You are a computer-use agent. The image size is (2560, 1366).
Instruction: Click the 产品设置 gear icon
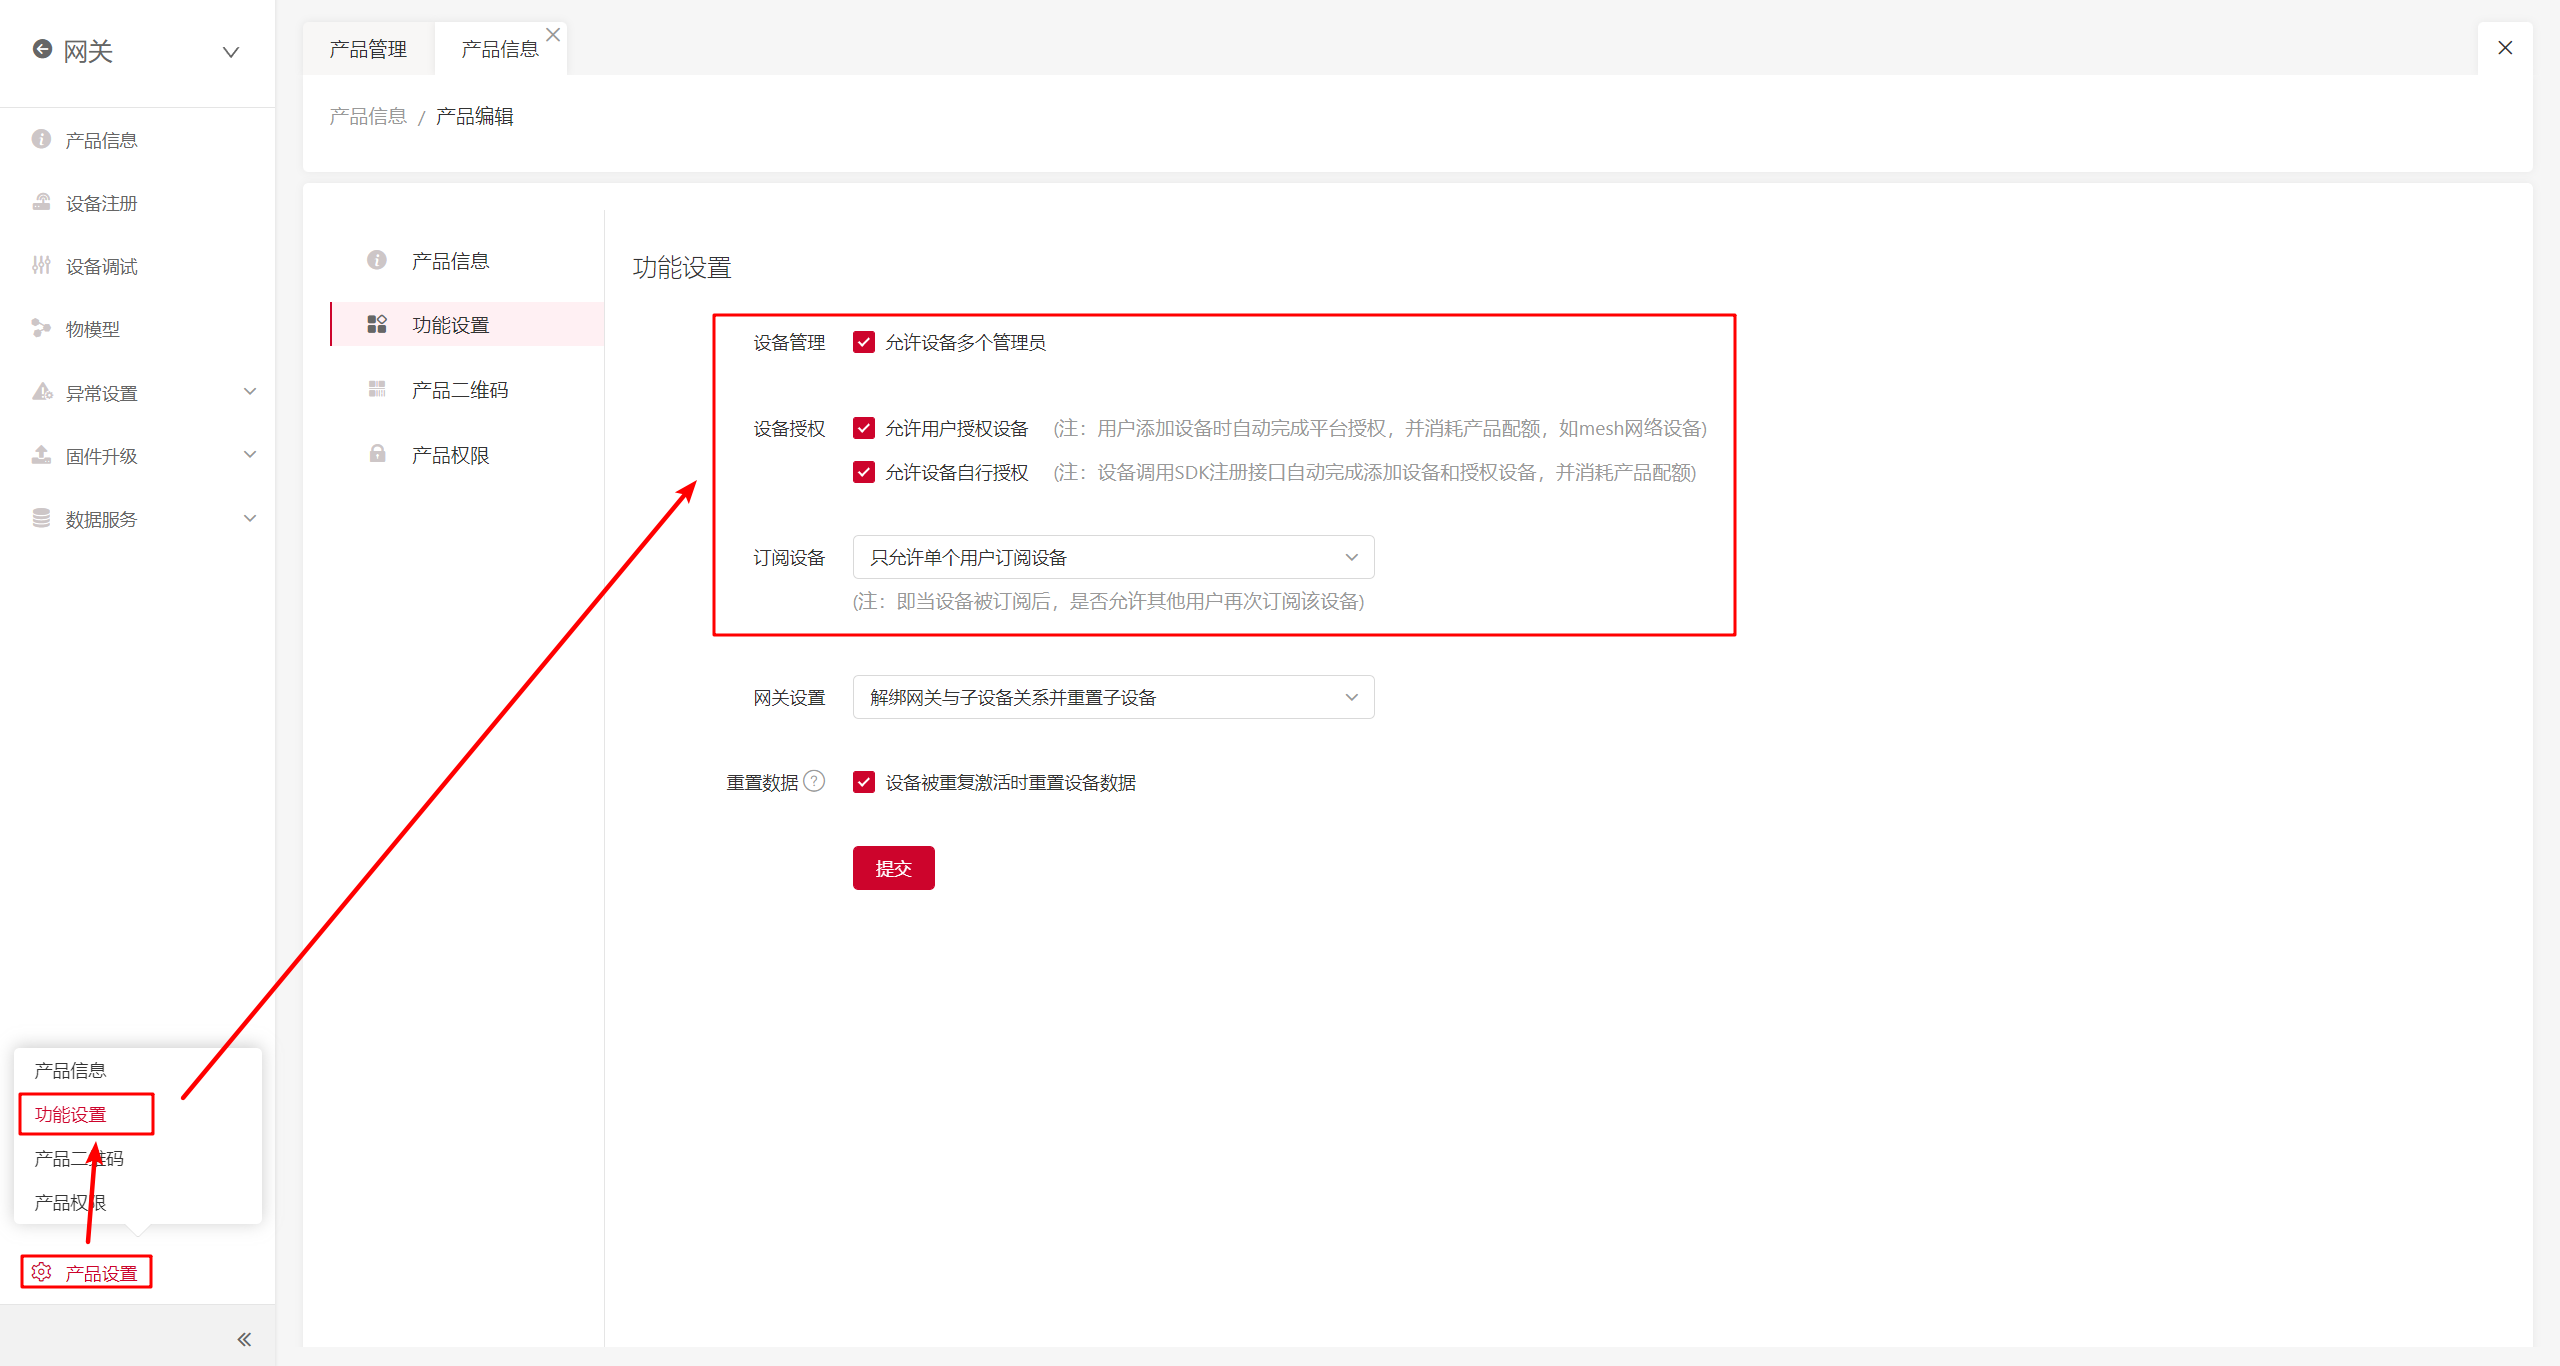(x=42, y=1272)
